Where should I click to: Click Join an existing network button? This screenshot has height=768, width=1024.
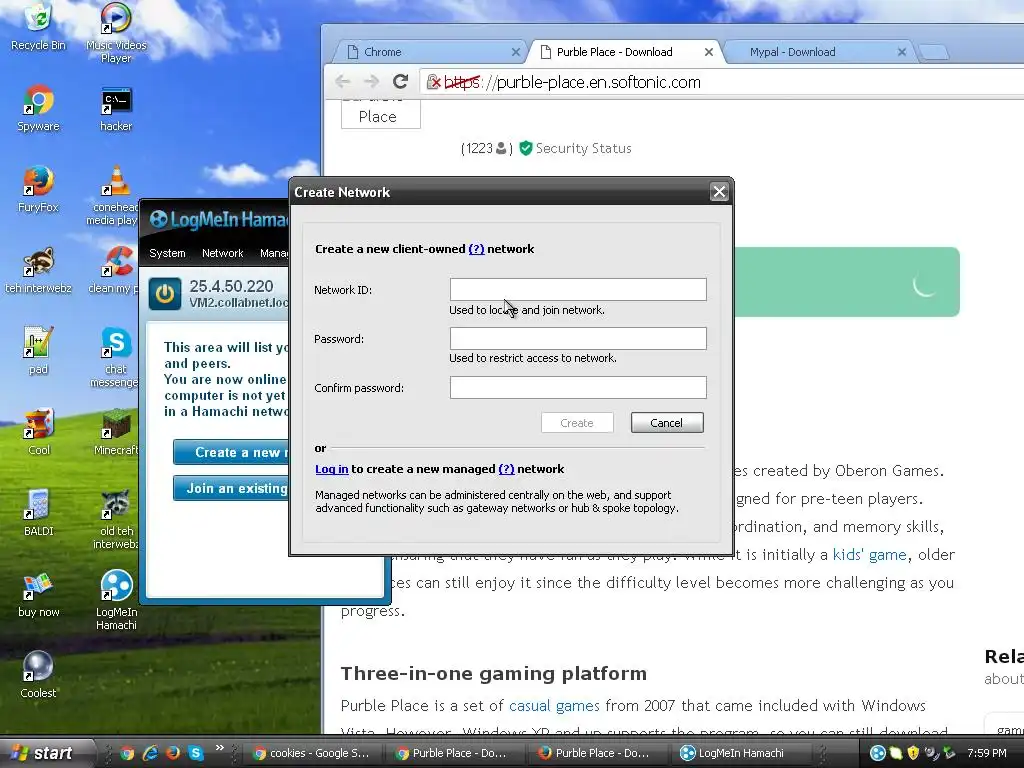[231, 488]
